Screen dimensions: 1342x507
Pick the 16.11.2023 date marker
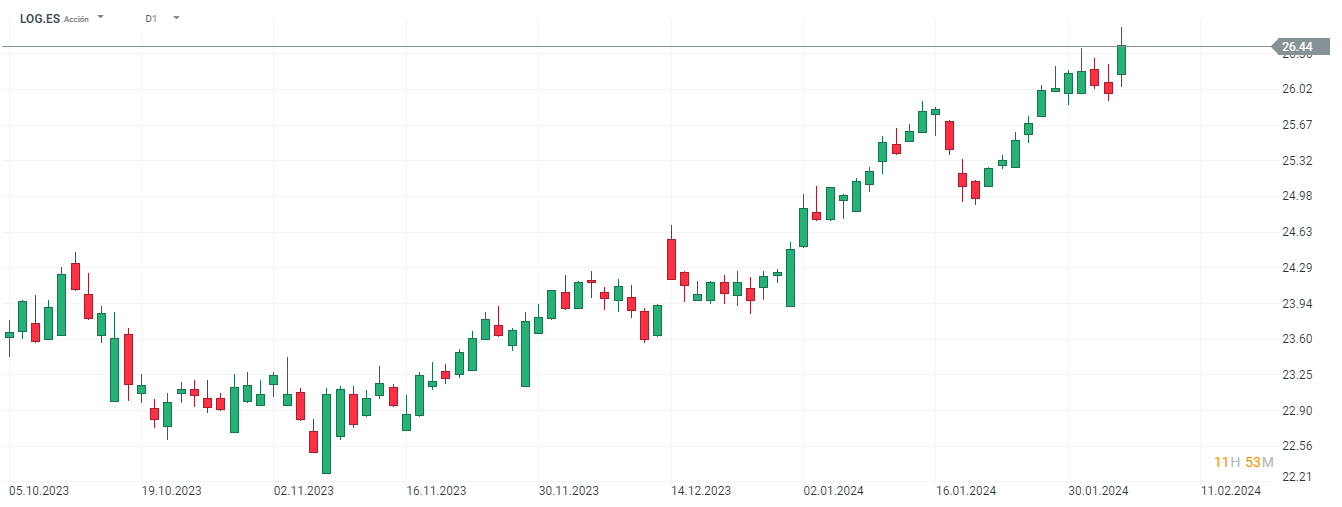(436, 491)
